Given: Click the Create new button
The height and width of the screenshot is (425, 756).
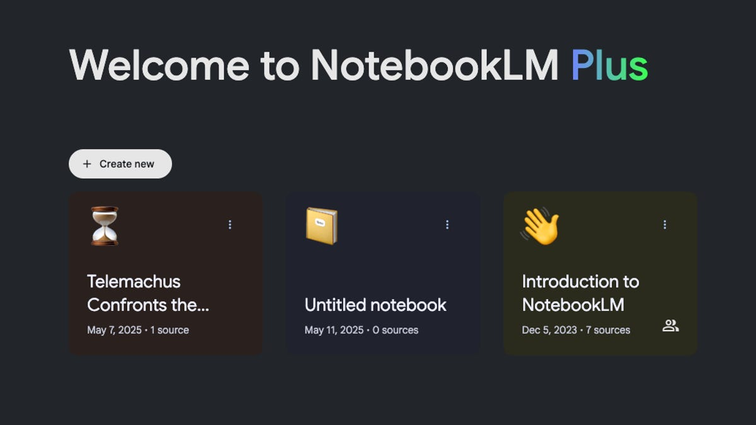Looking at the screenshot, I should [120, 164].
